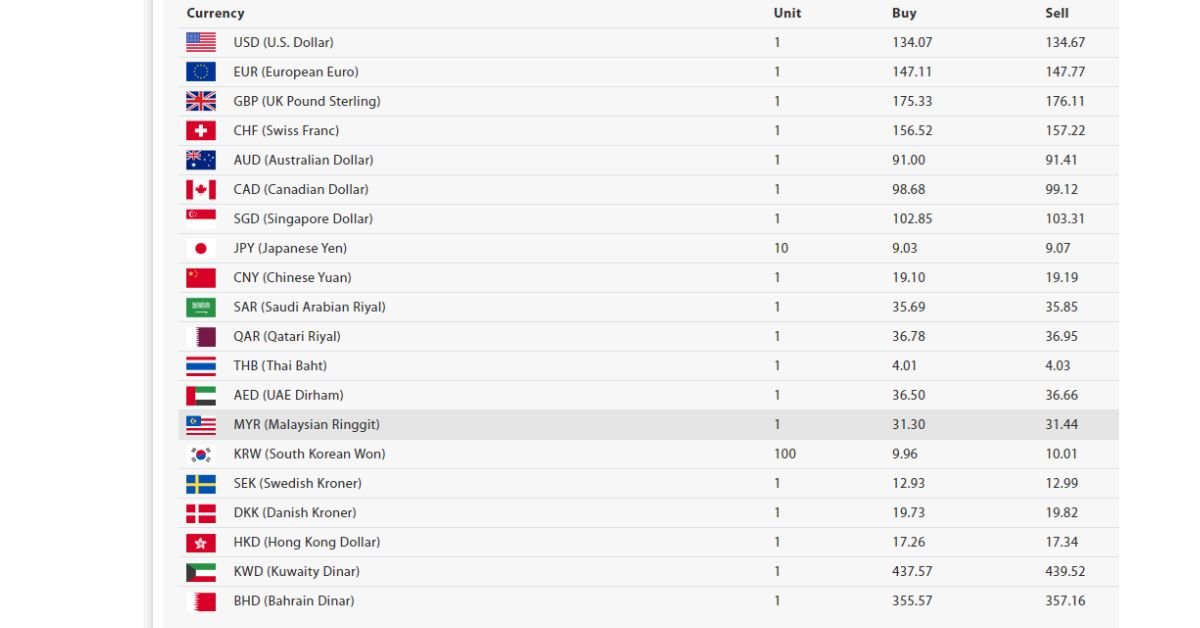This screenshot has width=1200, height=628.
Task: Click the Sell column header
Action: tap(1057, 13)
